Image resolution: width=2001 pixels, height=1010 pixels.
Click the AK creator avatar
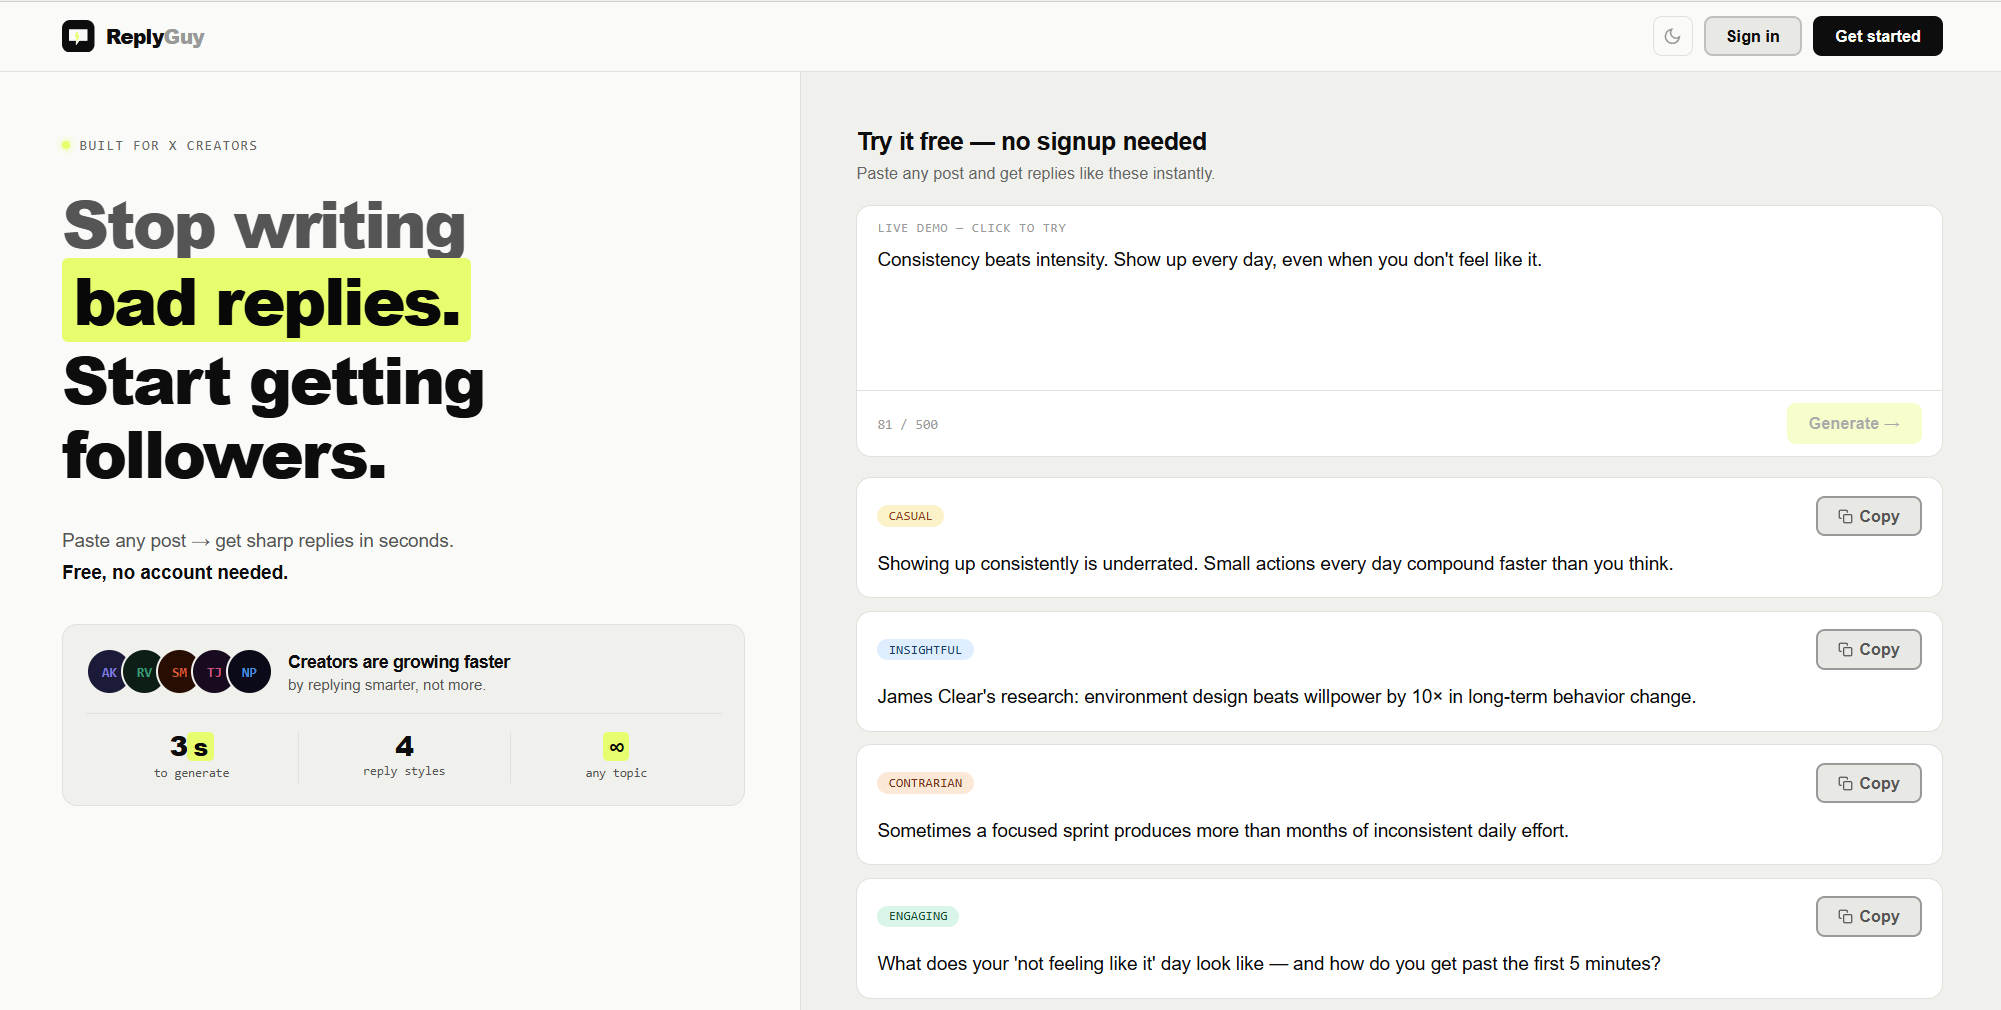point(108,672)
